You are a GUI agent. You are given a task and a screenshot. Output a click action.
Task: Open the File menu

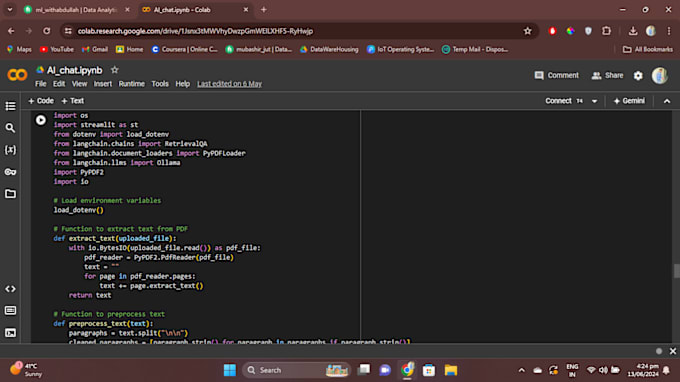coord(41,84)
